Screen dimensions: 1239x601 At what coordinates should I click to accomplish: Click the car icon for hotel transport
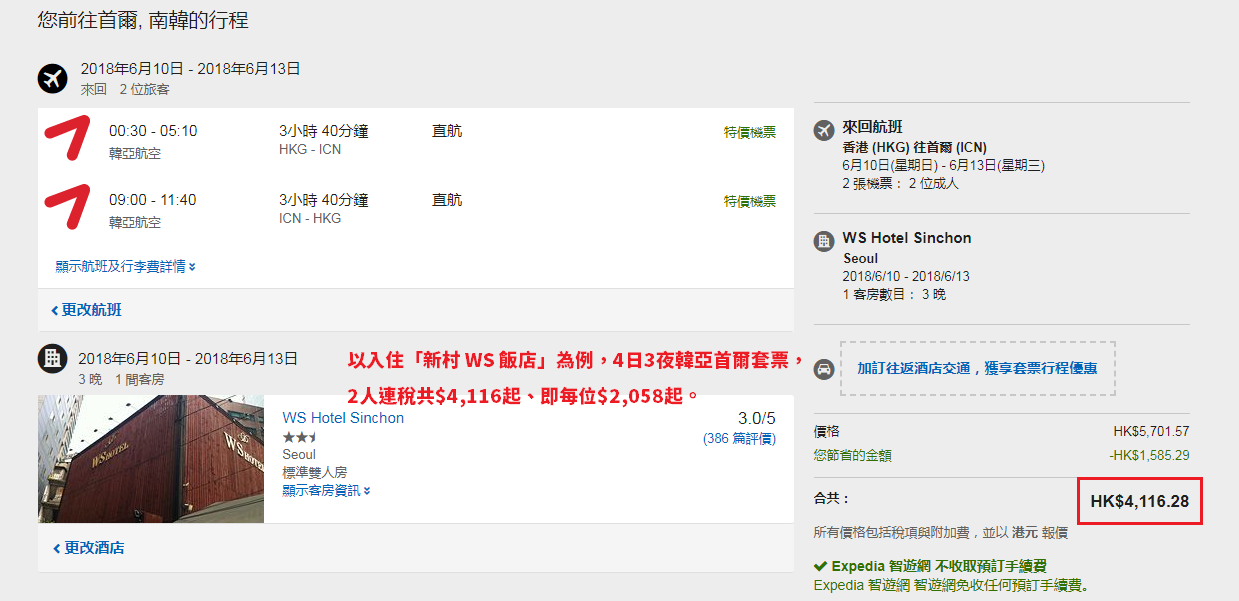[x=825, y=369]
